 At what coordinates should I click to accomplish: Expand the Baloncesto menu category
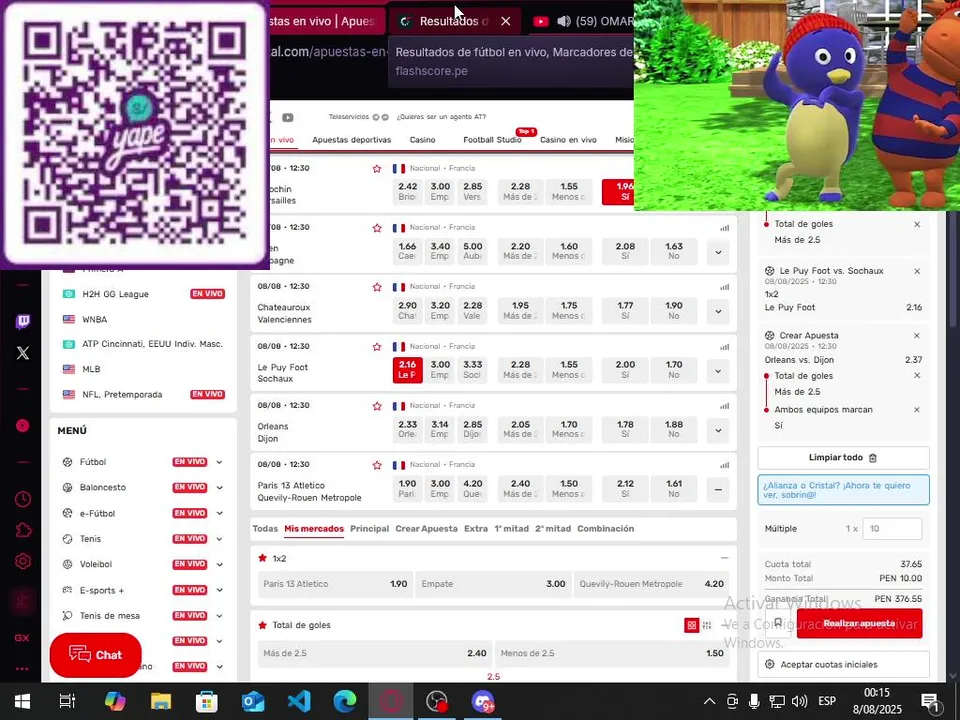(x=219, y=487)
